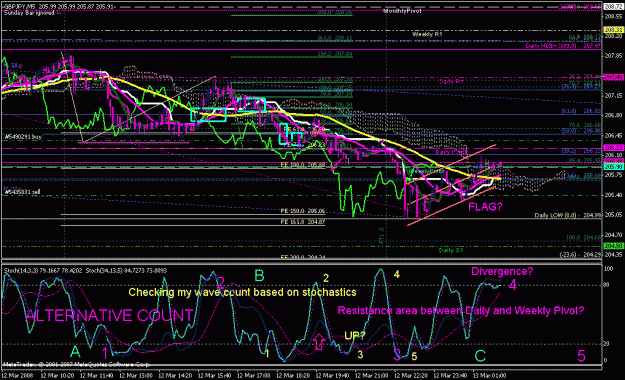Click the 'FE 250.0 205.06' expansion label
Viewport: 625px width, 380px height.
pyautogui.click(x=303, y=211)
